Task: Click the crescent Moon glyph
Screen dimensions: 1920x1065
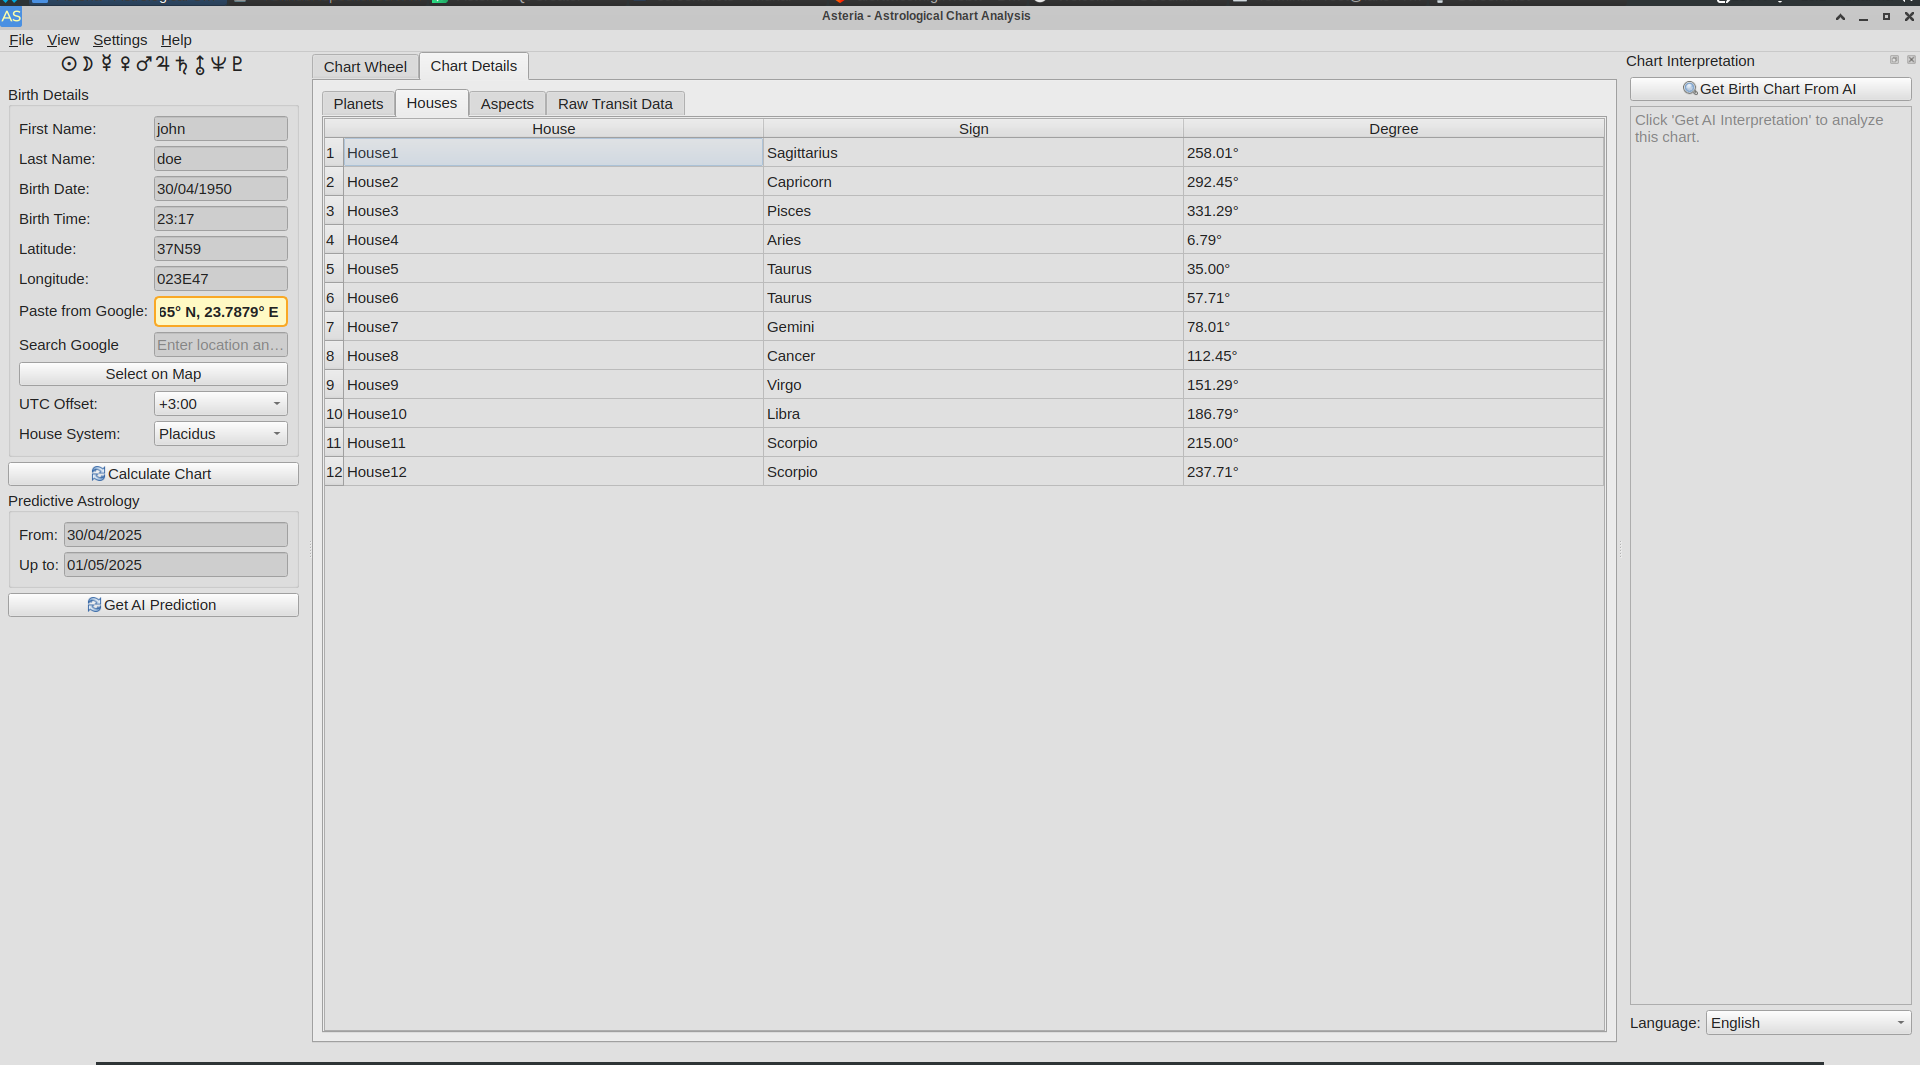Action: coord(88,64)
